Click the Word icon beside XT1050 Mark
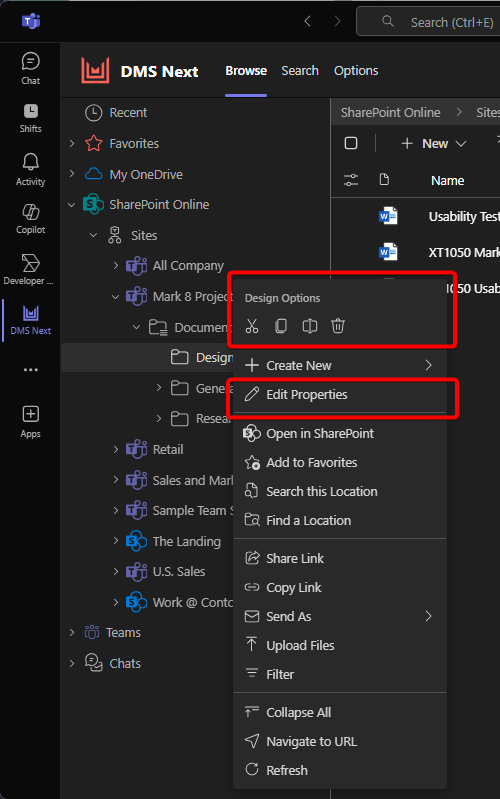Viewport: 500px width, 799px height. tap(388, 252)
